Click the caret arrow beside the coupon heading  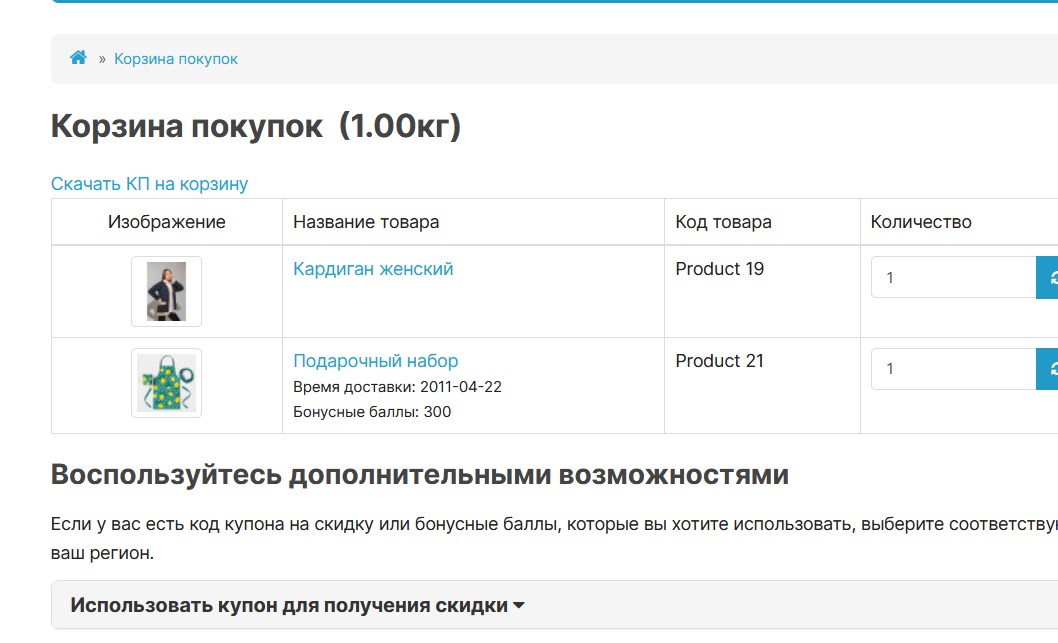[x=518, y=605]
